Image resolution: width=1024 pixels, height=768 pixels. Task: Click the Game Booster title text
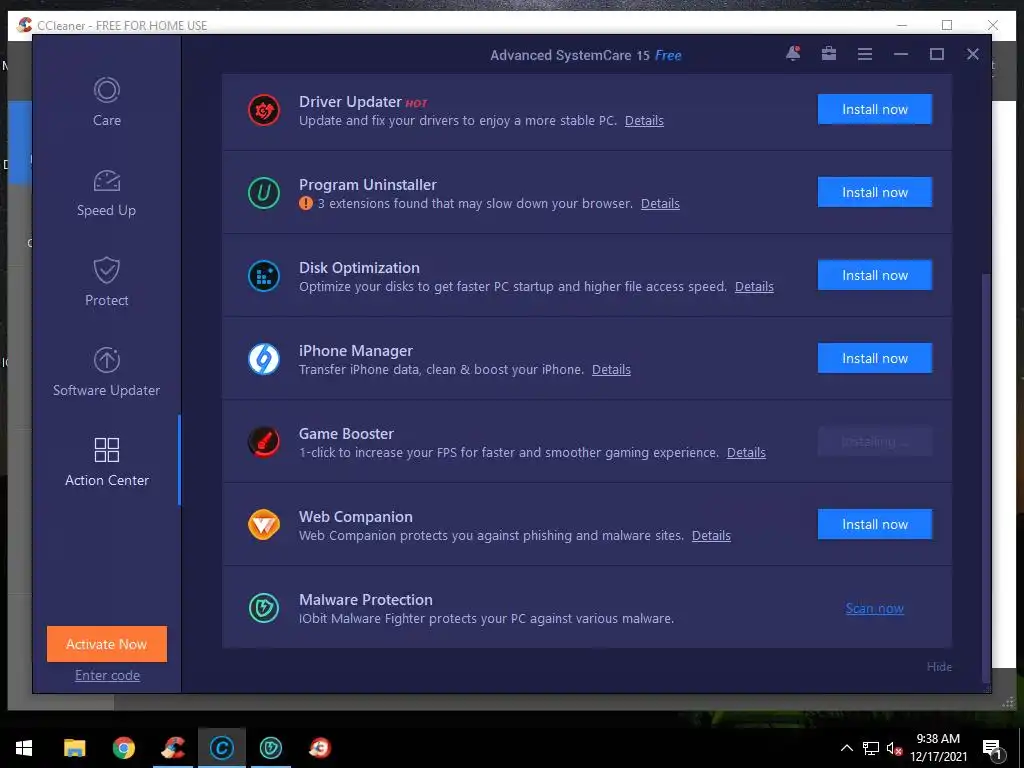346,434
